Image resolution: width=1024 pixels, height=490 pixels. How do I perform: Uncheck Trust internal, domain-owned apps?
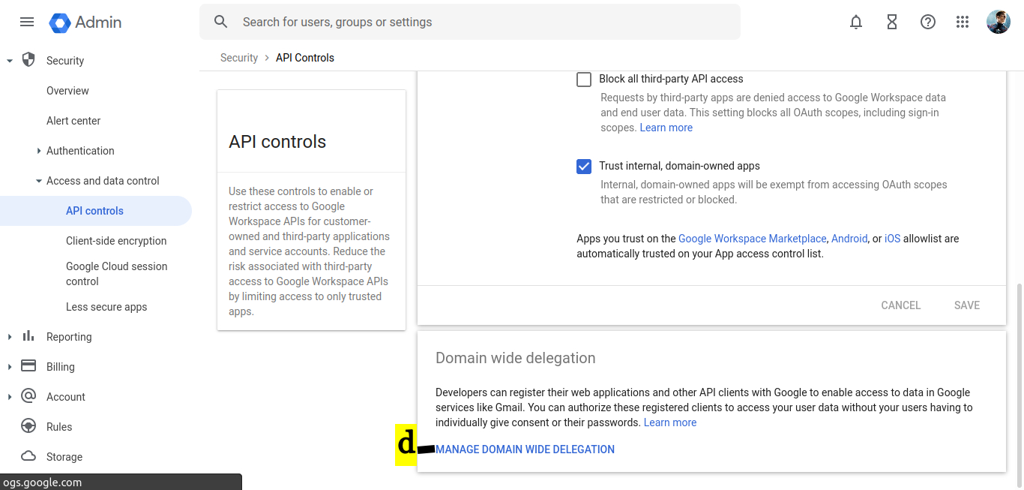point(584,166)
